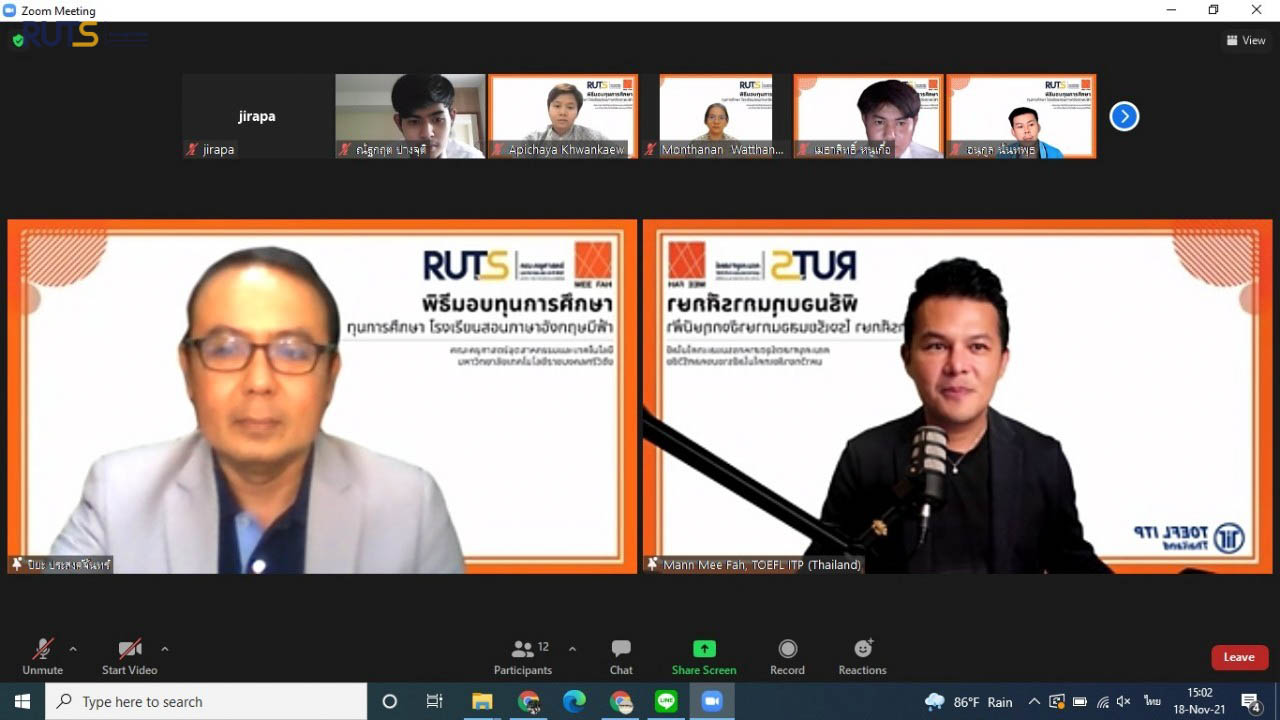
Task: Click the Zoom Meeting title bar icon
Action: [x=9, y=10]
